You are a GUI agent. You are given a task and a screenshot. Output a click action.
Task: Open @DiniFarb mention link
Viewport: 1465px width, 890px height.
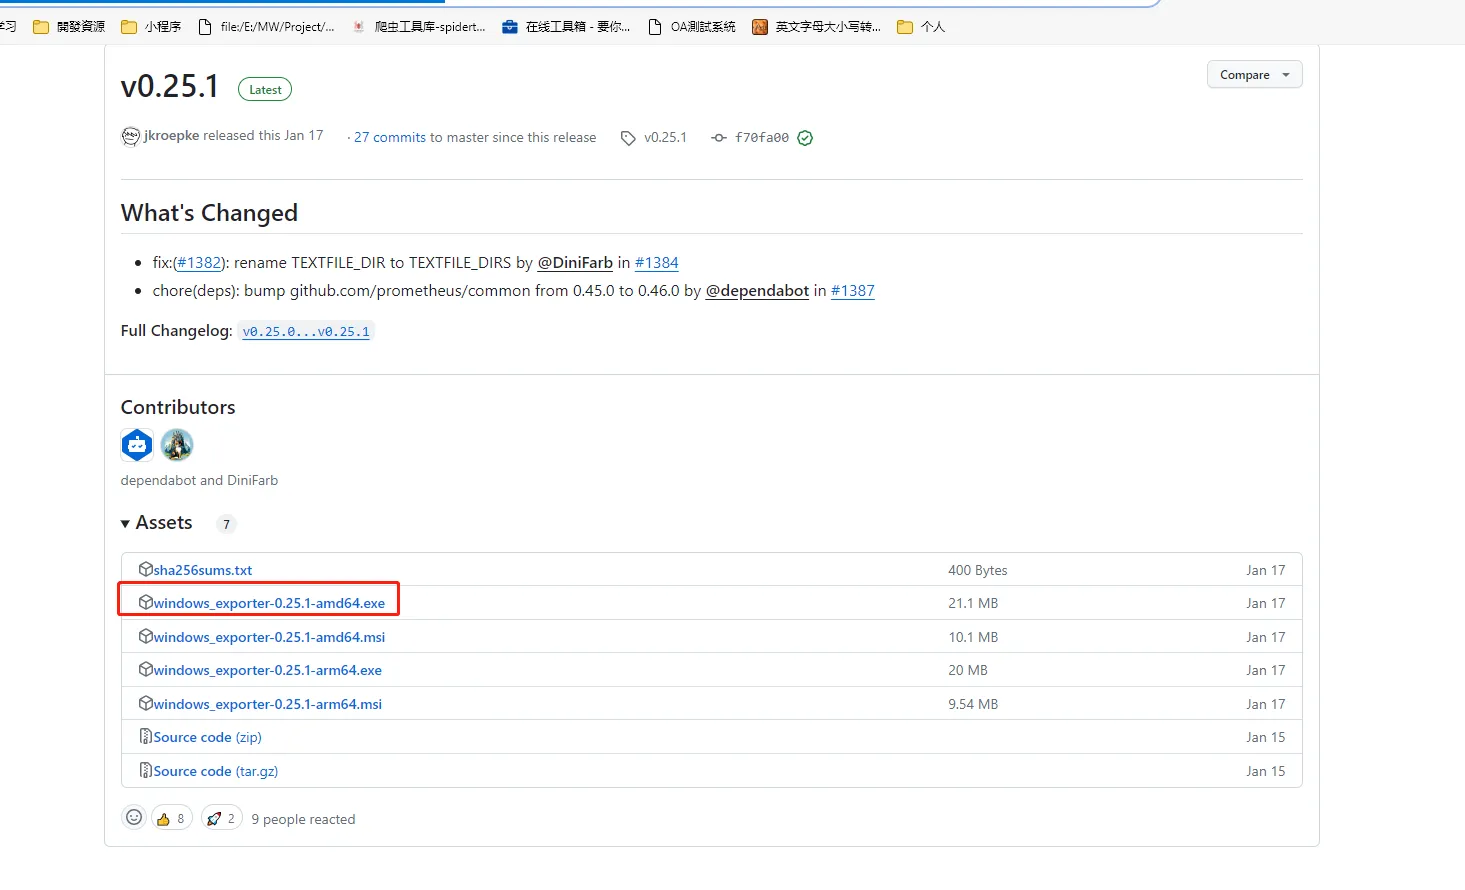(x=575, y=262)
